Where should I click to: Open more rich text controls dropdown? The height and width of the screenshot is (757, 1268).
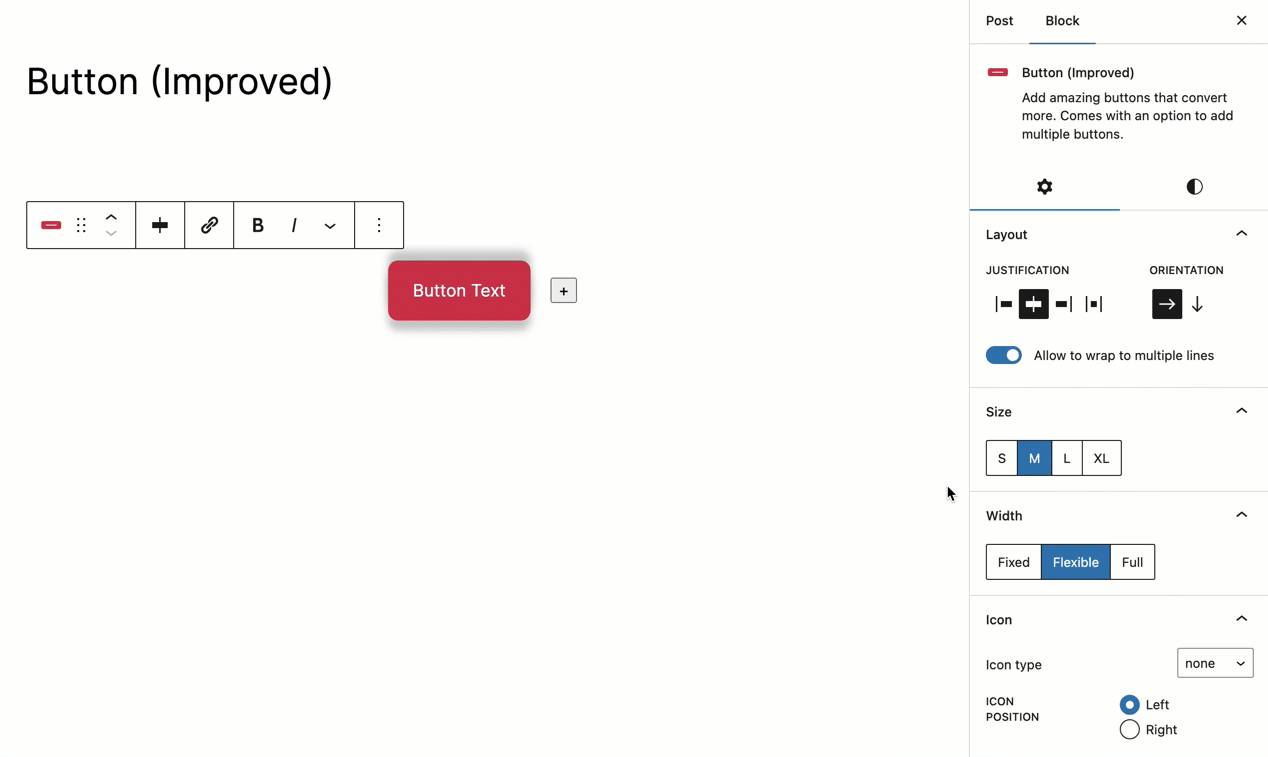click(x=330, y=225)
